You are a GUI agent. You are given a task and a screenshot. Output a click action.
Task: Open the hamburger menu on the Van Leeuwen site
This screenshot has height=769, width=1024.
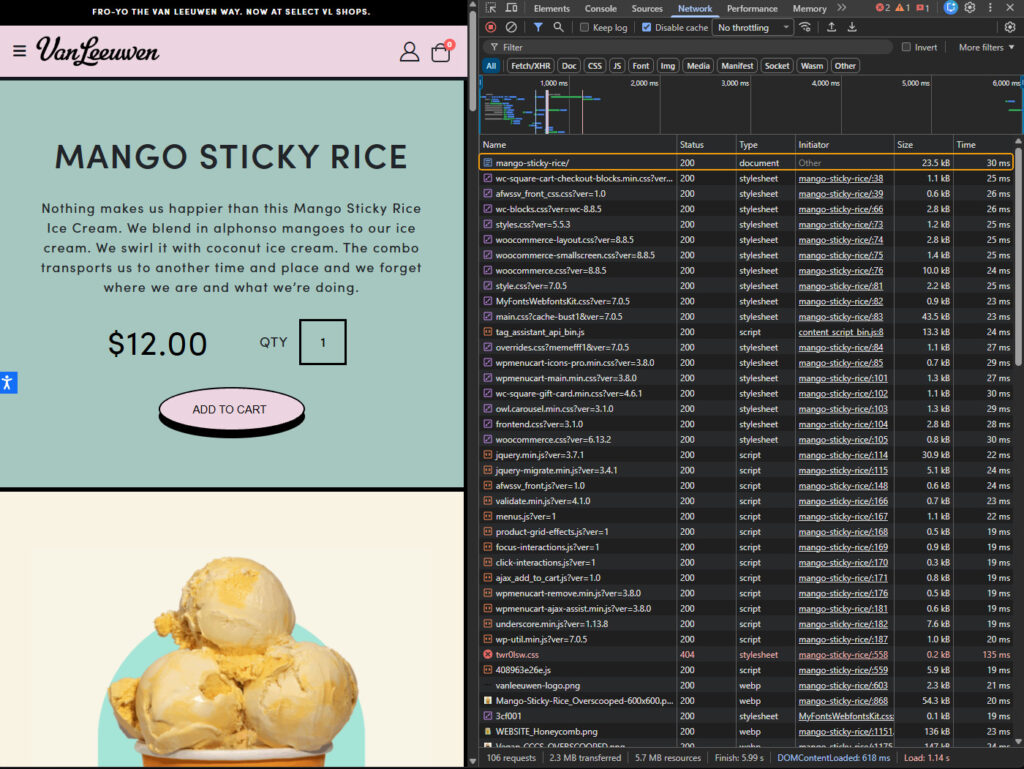[20, 51]
